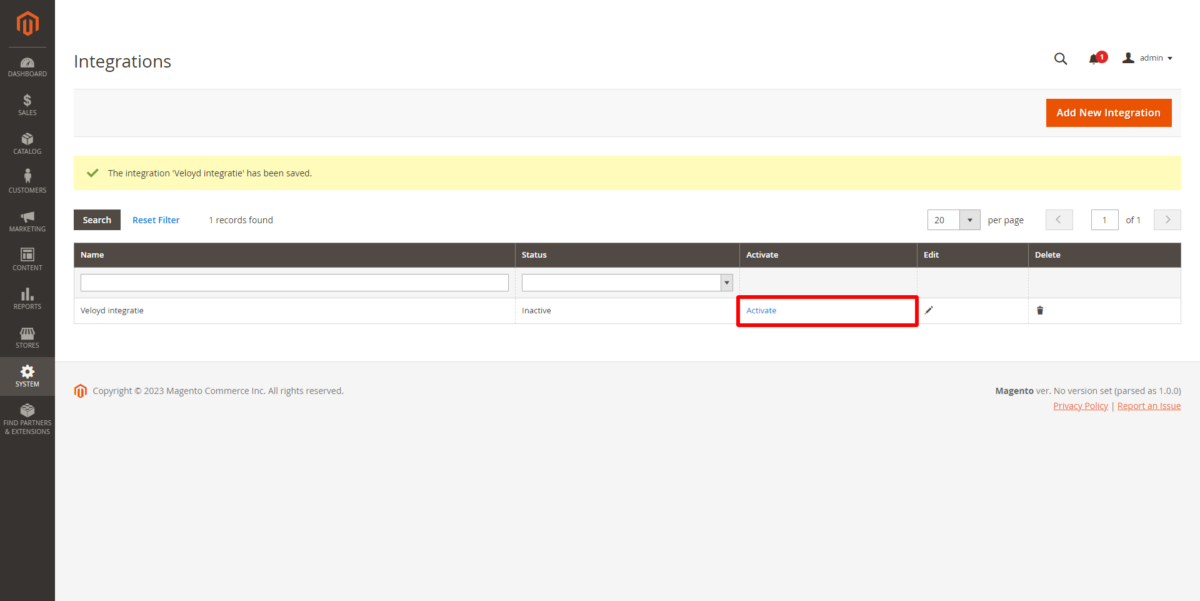Click the trash delete icon for Veloyd integratie
Image resolution: width=1200 pixels, height=601 pixels.
click(x=1039, y=310)
